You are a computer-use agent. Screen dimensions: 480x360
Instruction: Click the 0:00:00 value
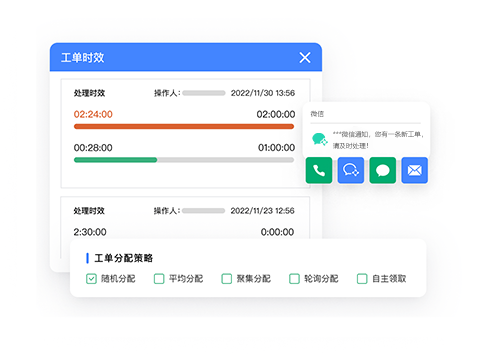[277, 232]
